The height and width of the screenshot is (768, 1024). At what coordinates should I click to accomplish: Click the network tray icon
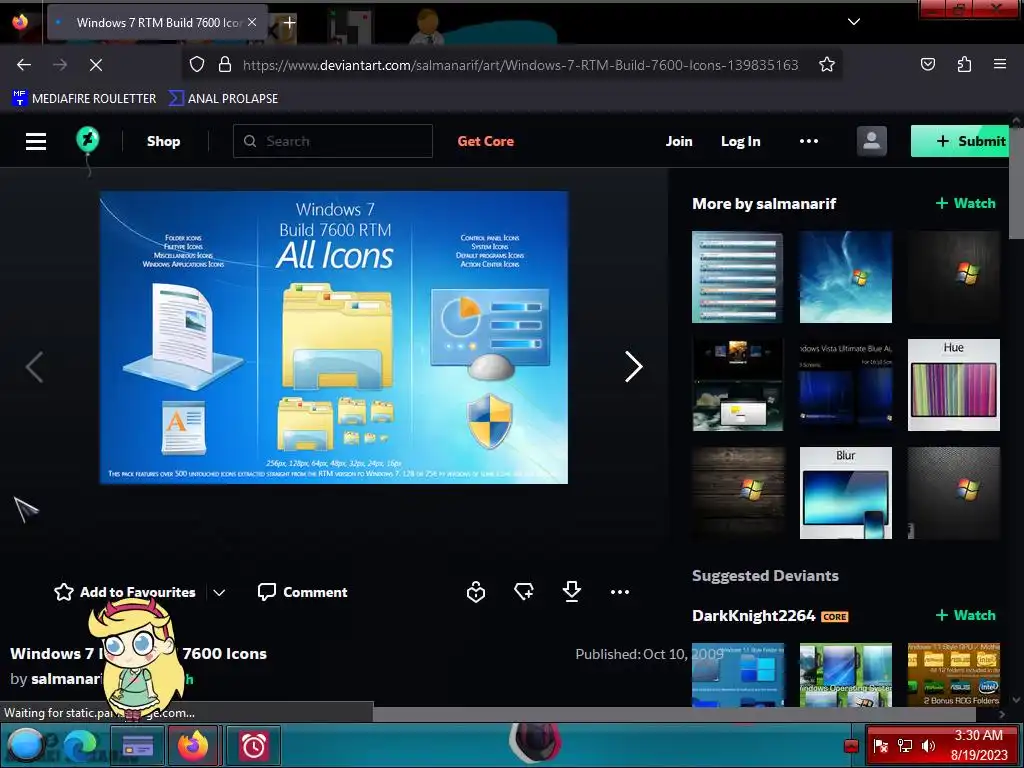pyautogui.click(x=904, y=745)
